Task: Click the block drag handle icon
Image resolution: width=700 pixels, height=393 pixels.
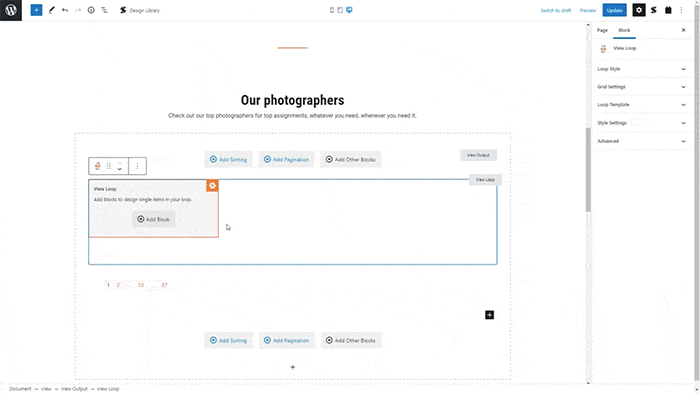Action: (x=108, y=166)
